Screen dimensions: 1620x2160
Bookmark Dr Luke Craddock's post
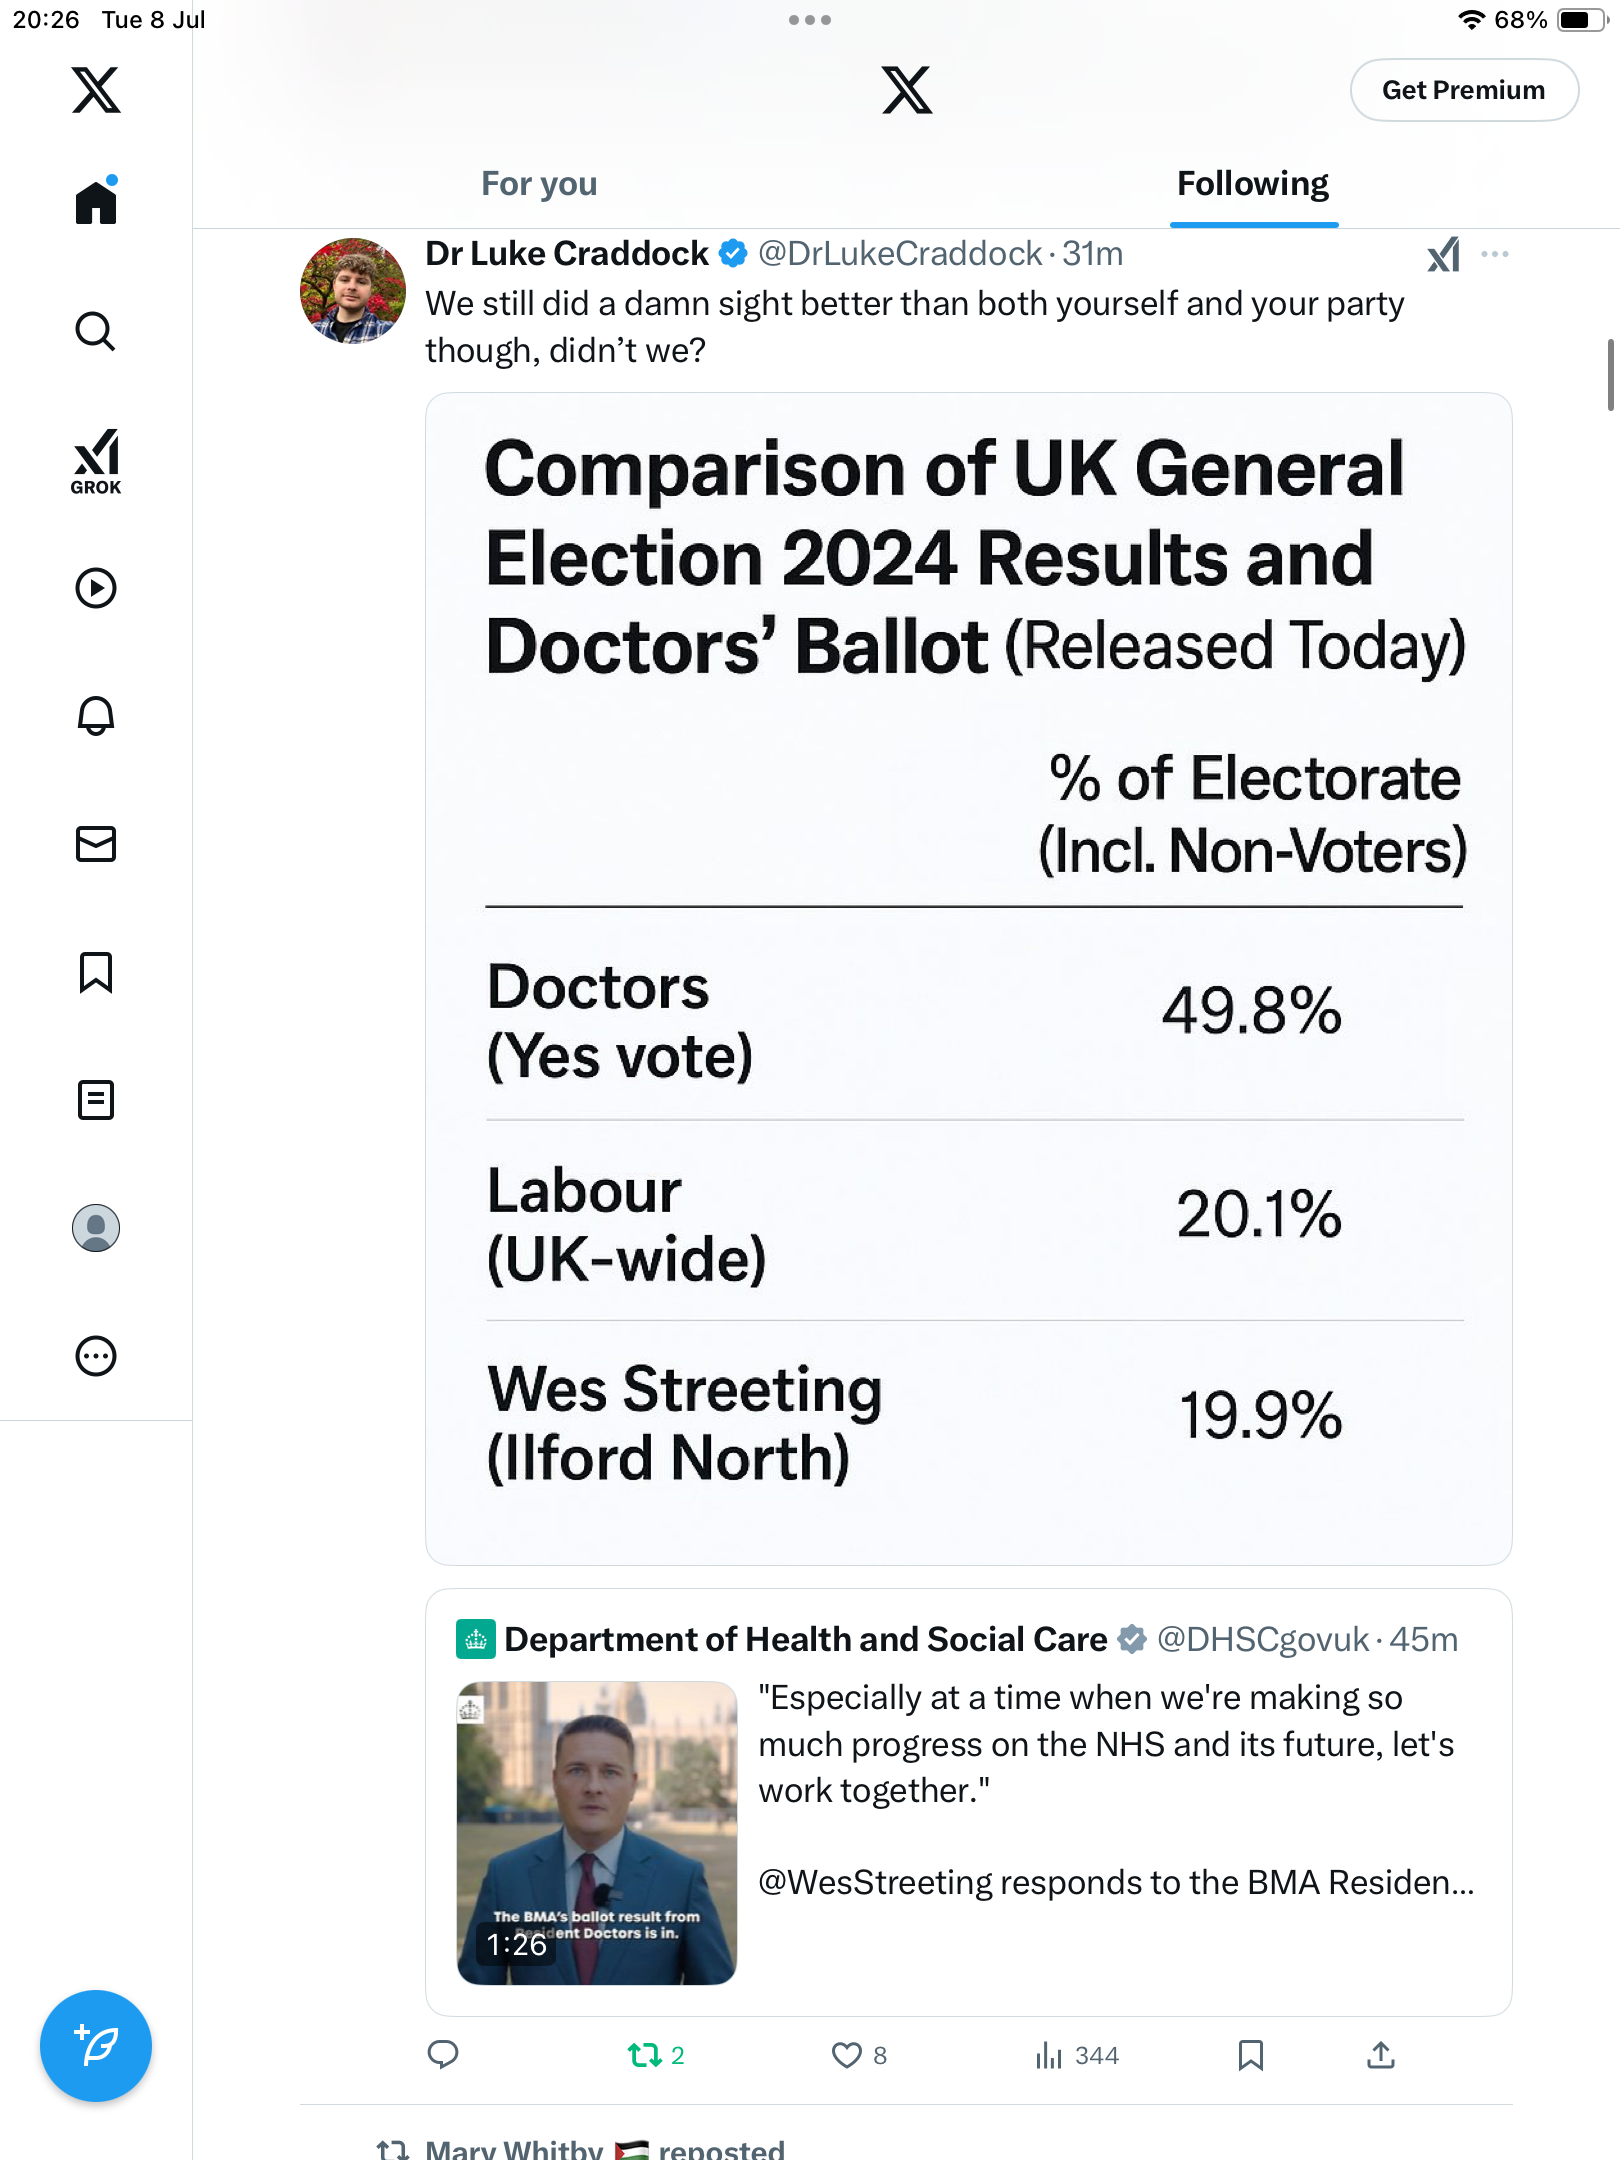pos(1250,2055)
